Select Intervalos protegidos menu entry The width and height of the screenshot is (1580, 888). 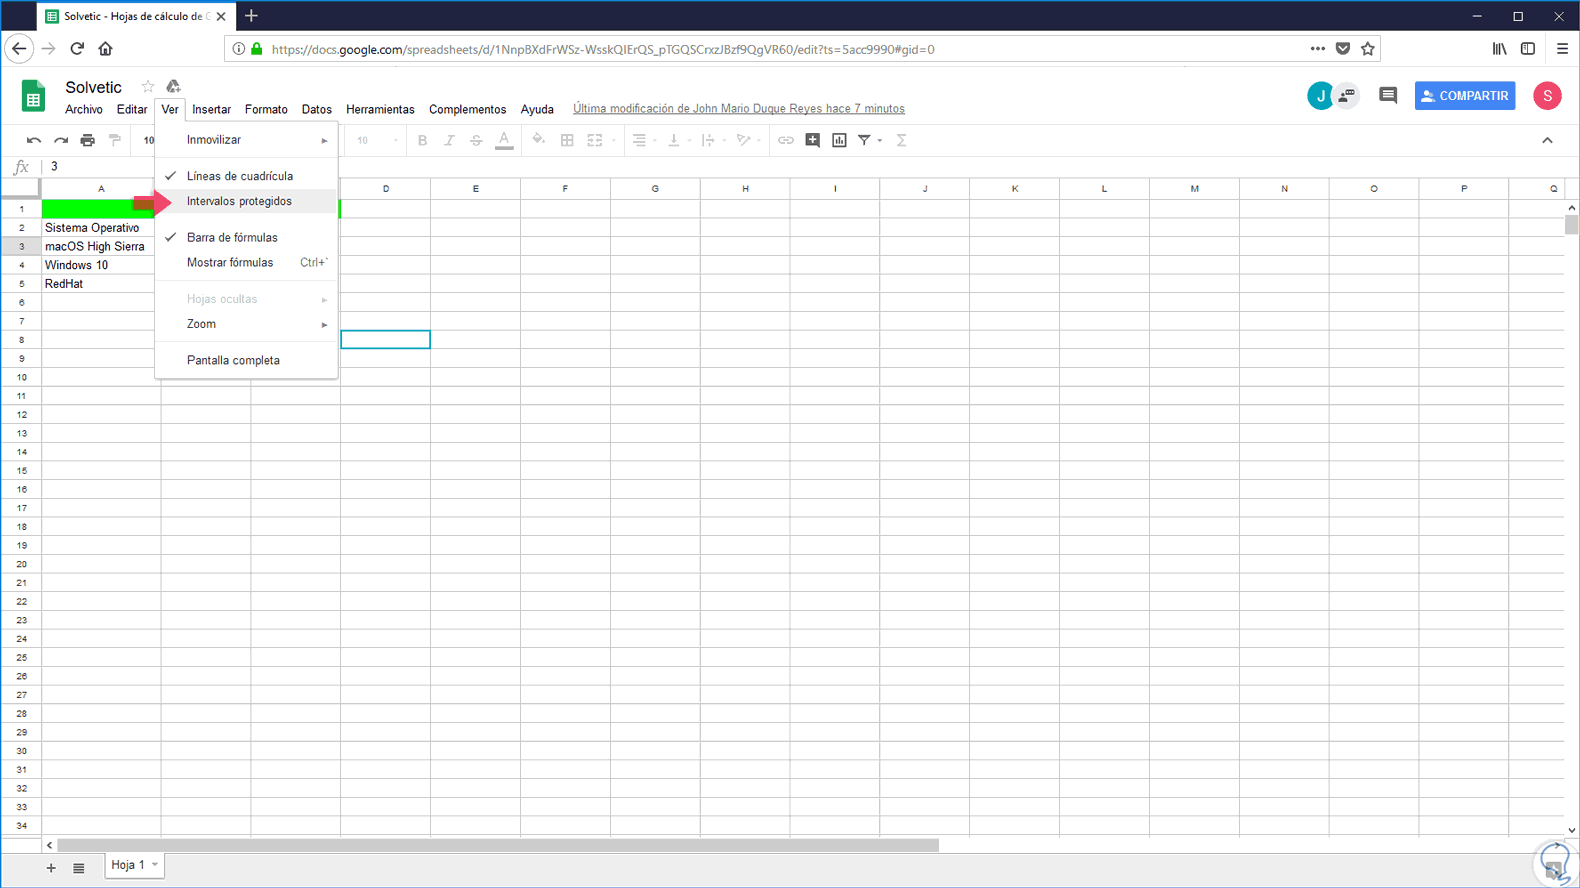pyautogui.click(x=246, y=201)
